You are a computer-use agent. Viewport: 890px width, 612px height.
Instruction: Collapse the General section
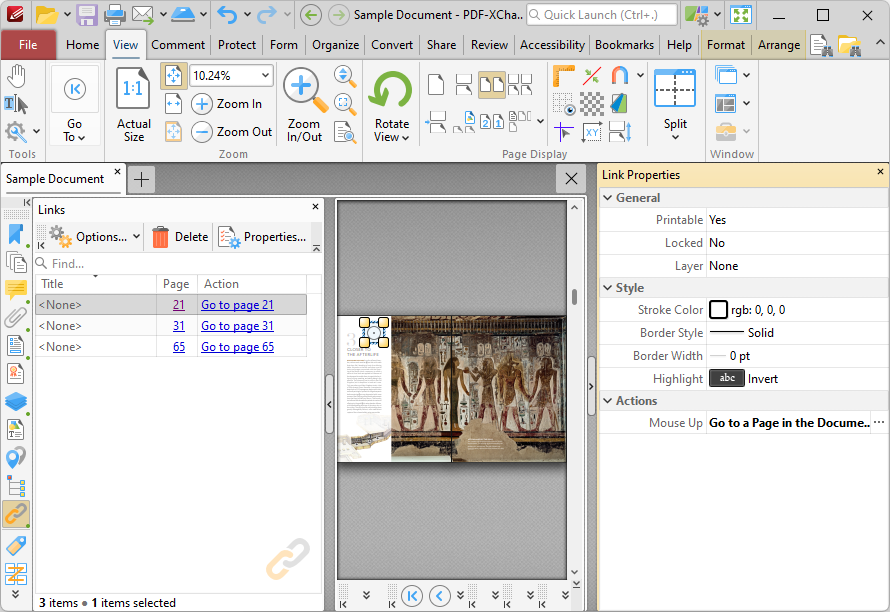click(608, 198)
